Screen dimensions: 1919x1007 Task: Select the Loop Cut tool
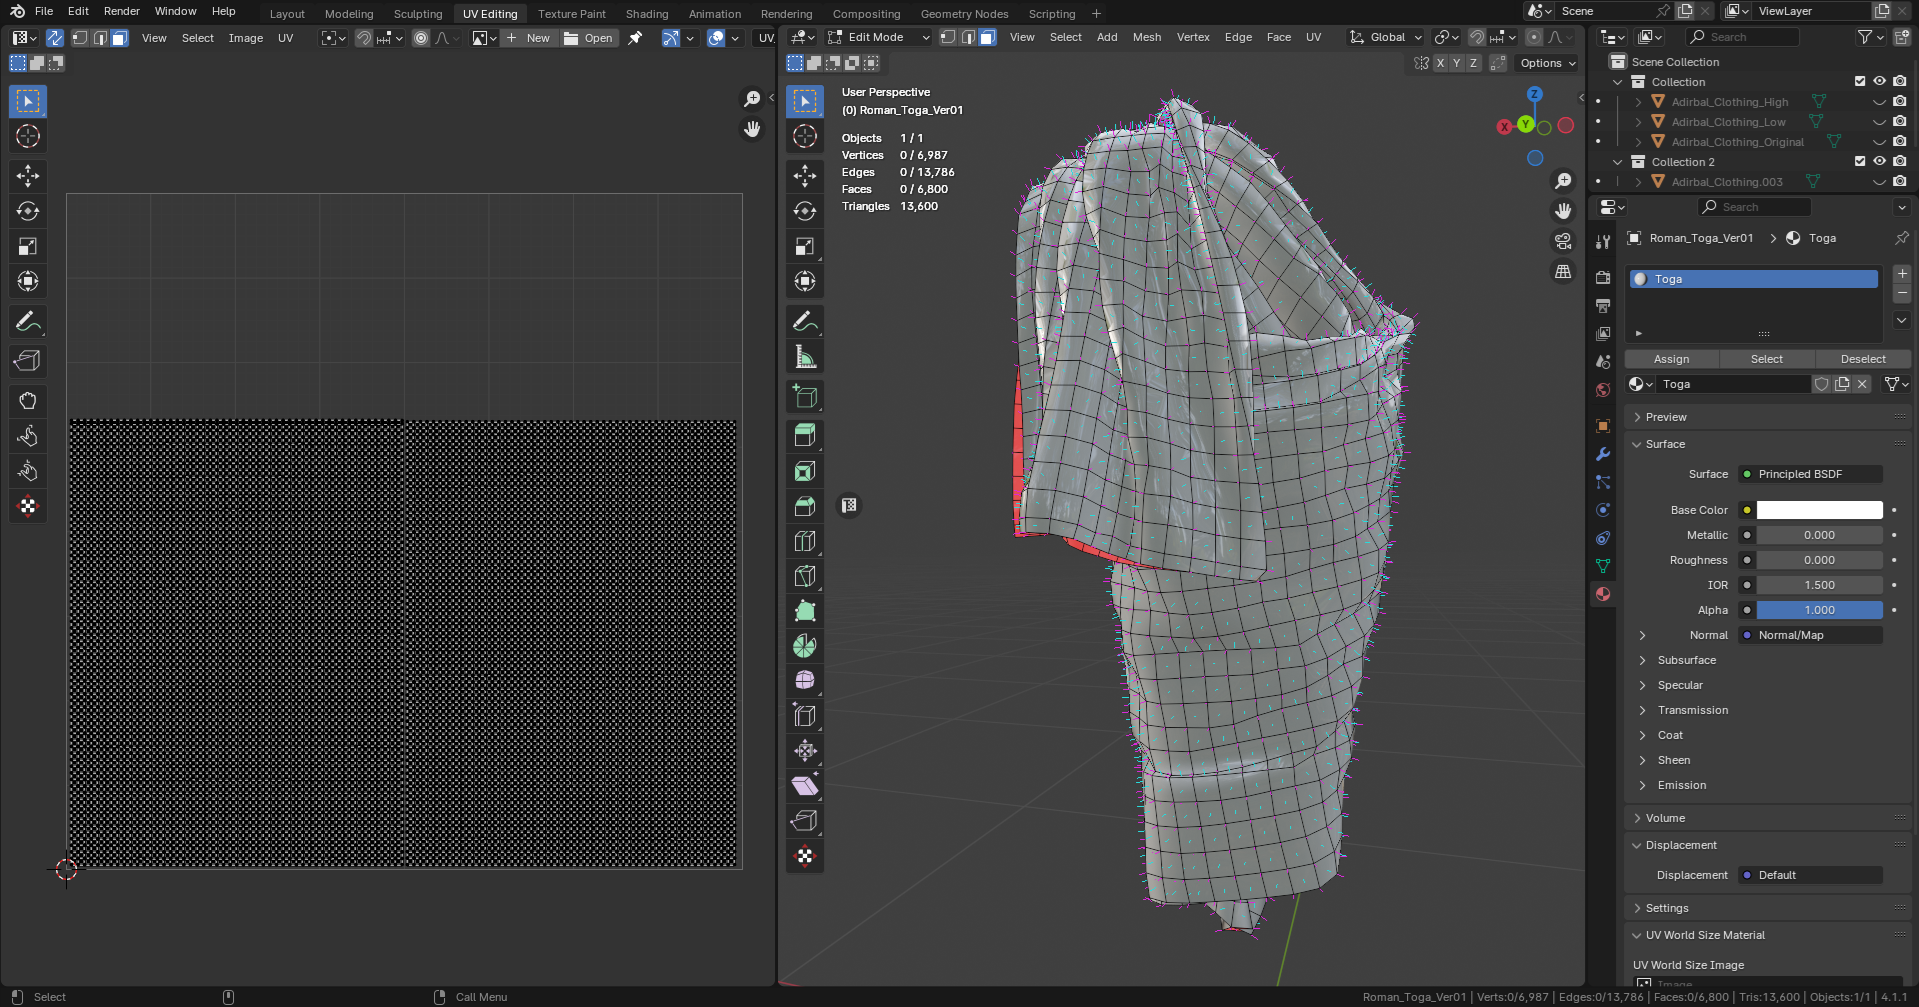[x=805, y=541]
